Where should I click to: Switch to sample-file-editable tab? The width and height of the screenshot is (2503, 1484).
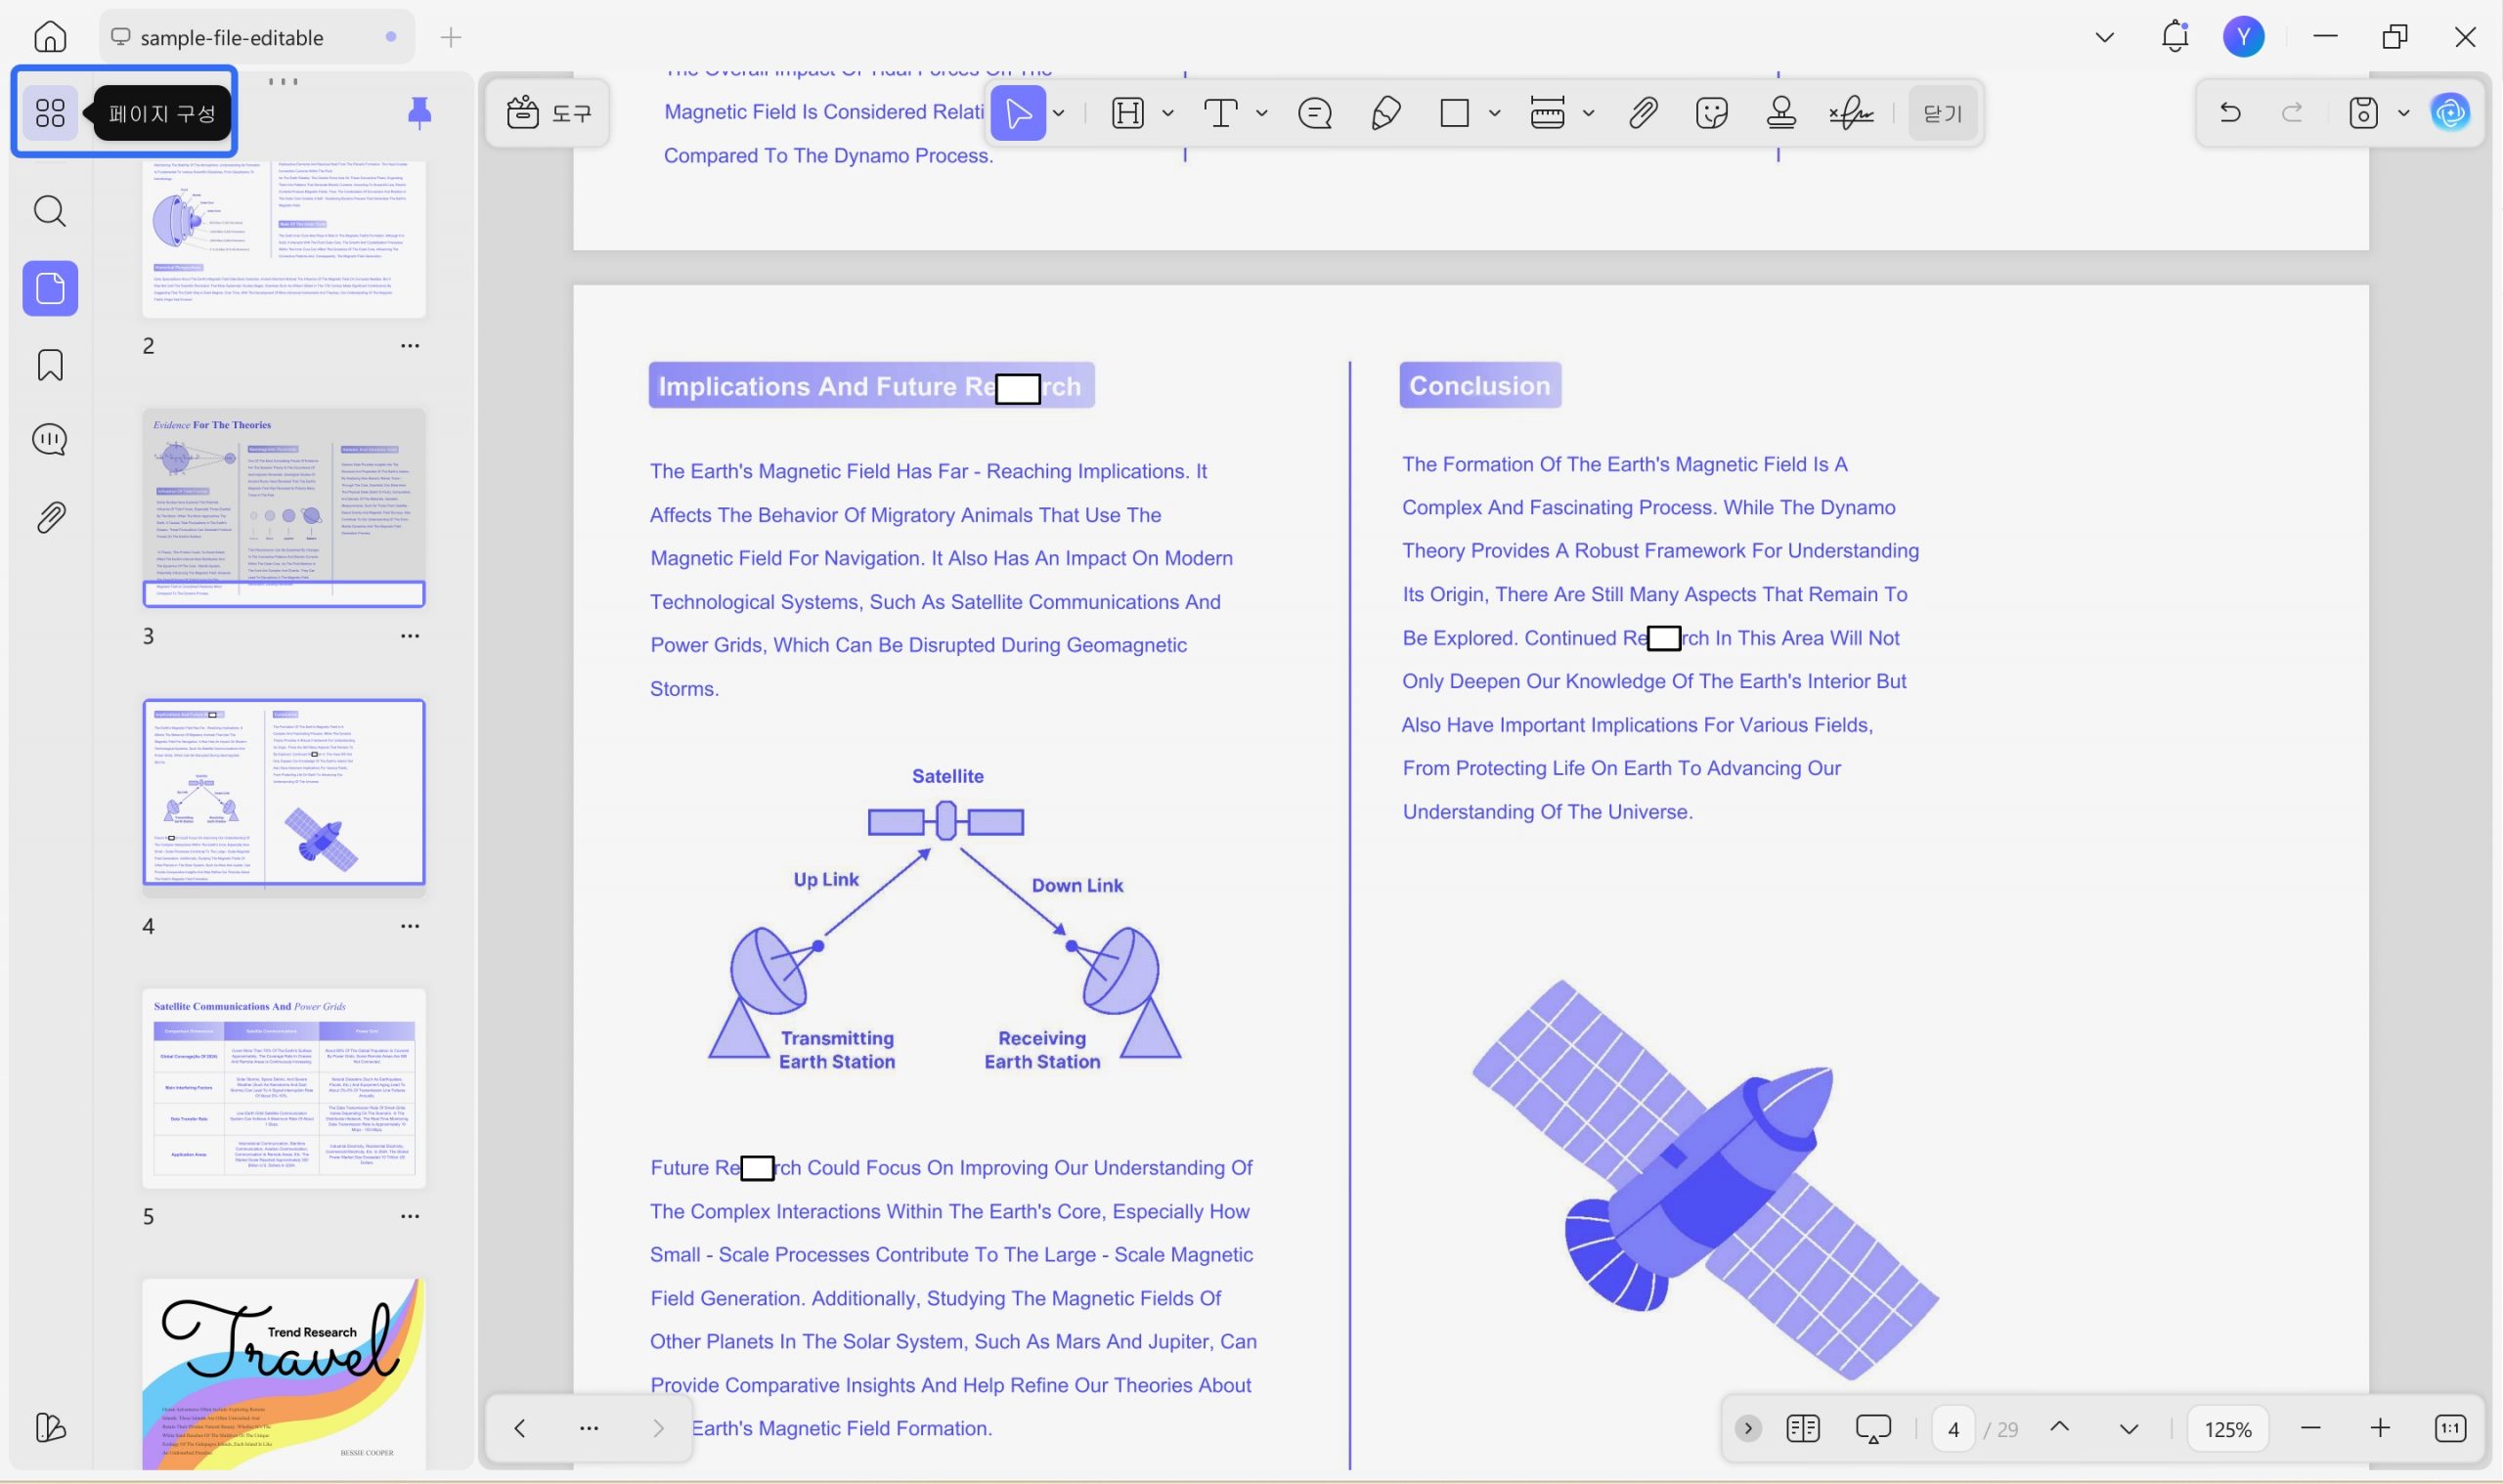[x=257, y=37]
